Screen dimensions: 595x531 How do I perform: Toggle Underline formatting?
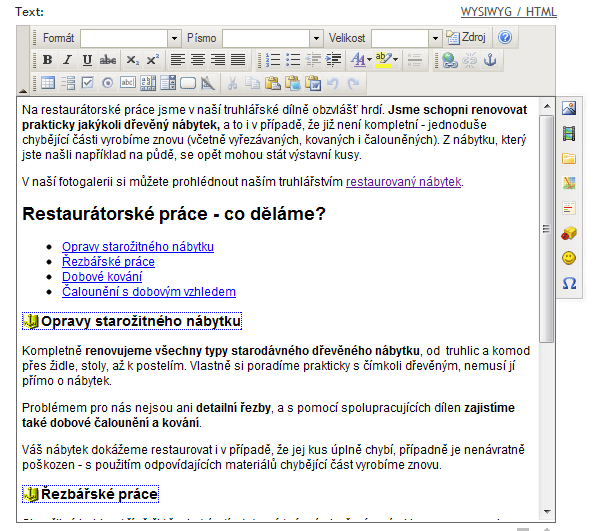click(x=87, y=60)
